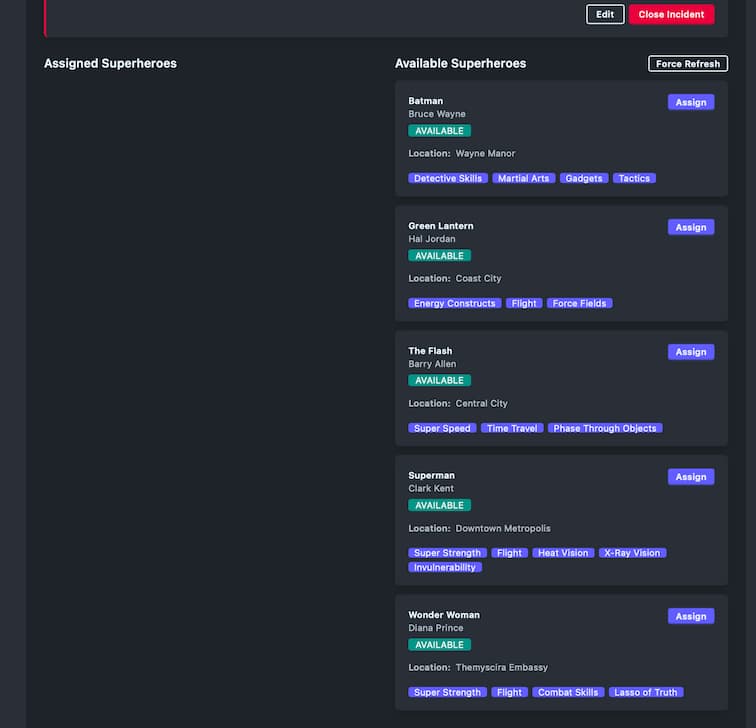Assign Wonder Woman to the incident
Image resolution: width=756 pixels, height=728 pixels.
pyautogui.click(x=690, y=616)
